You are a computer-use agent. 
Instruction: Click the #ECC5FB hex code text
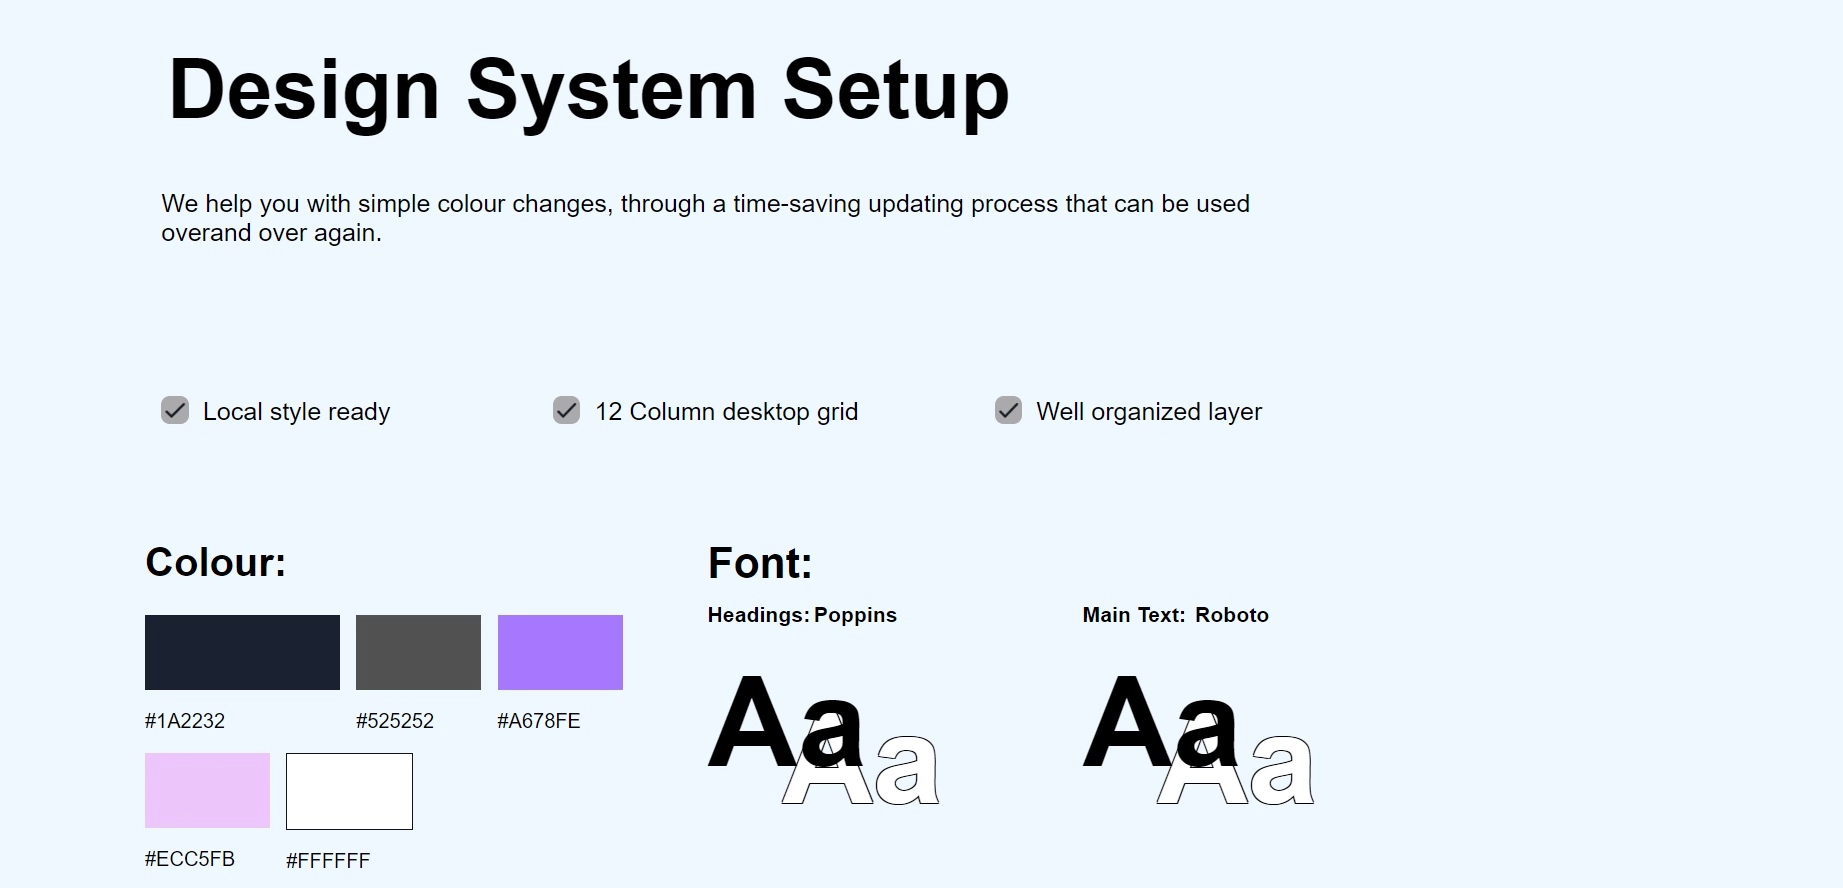pyautogui.click(x=190, y=859)
